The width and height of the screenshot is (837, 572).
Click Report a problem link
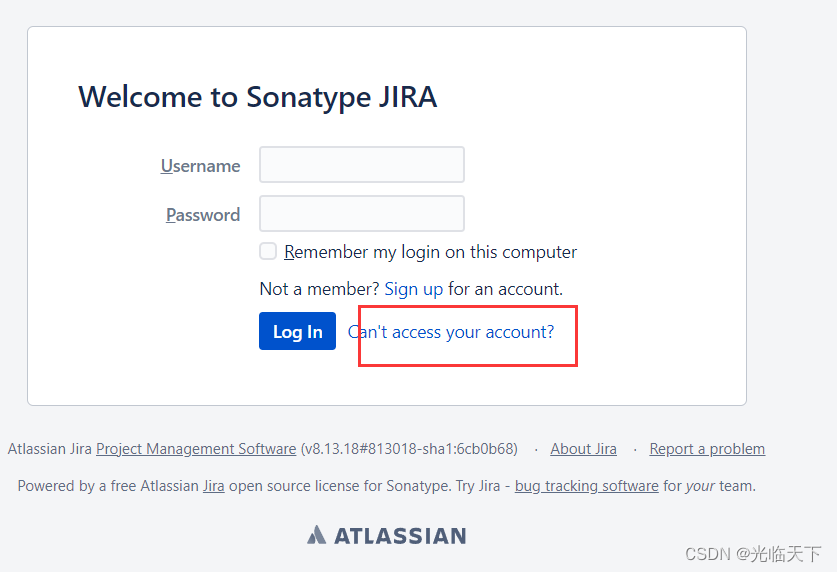(707, 449)
